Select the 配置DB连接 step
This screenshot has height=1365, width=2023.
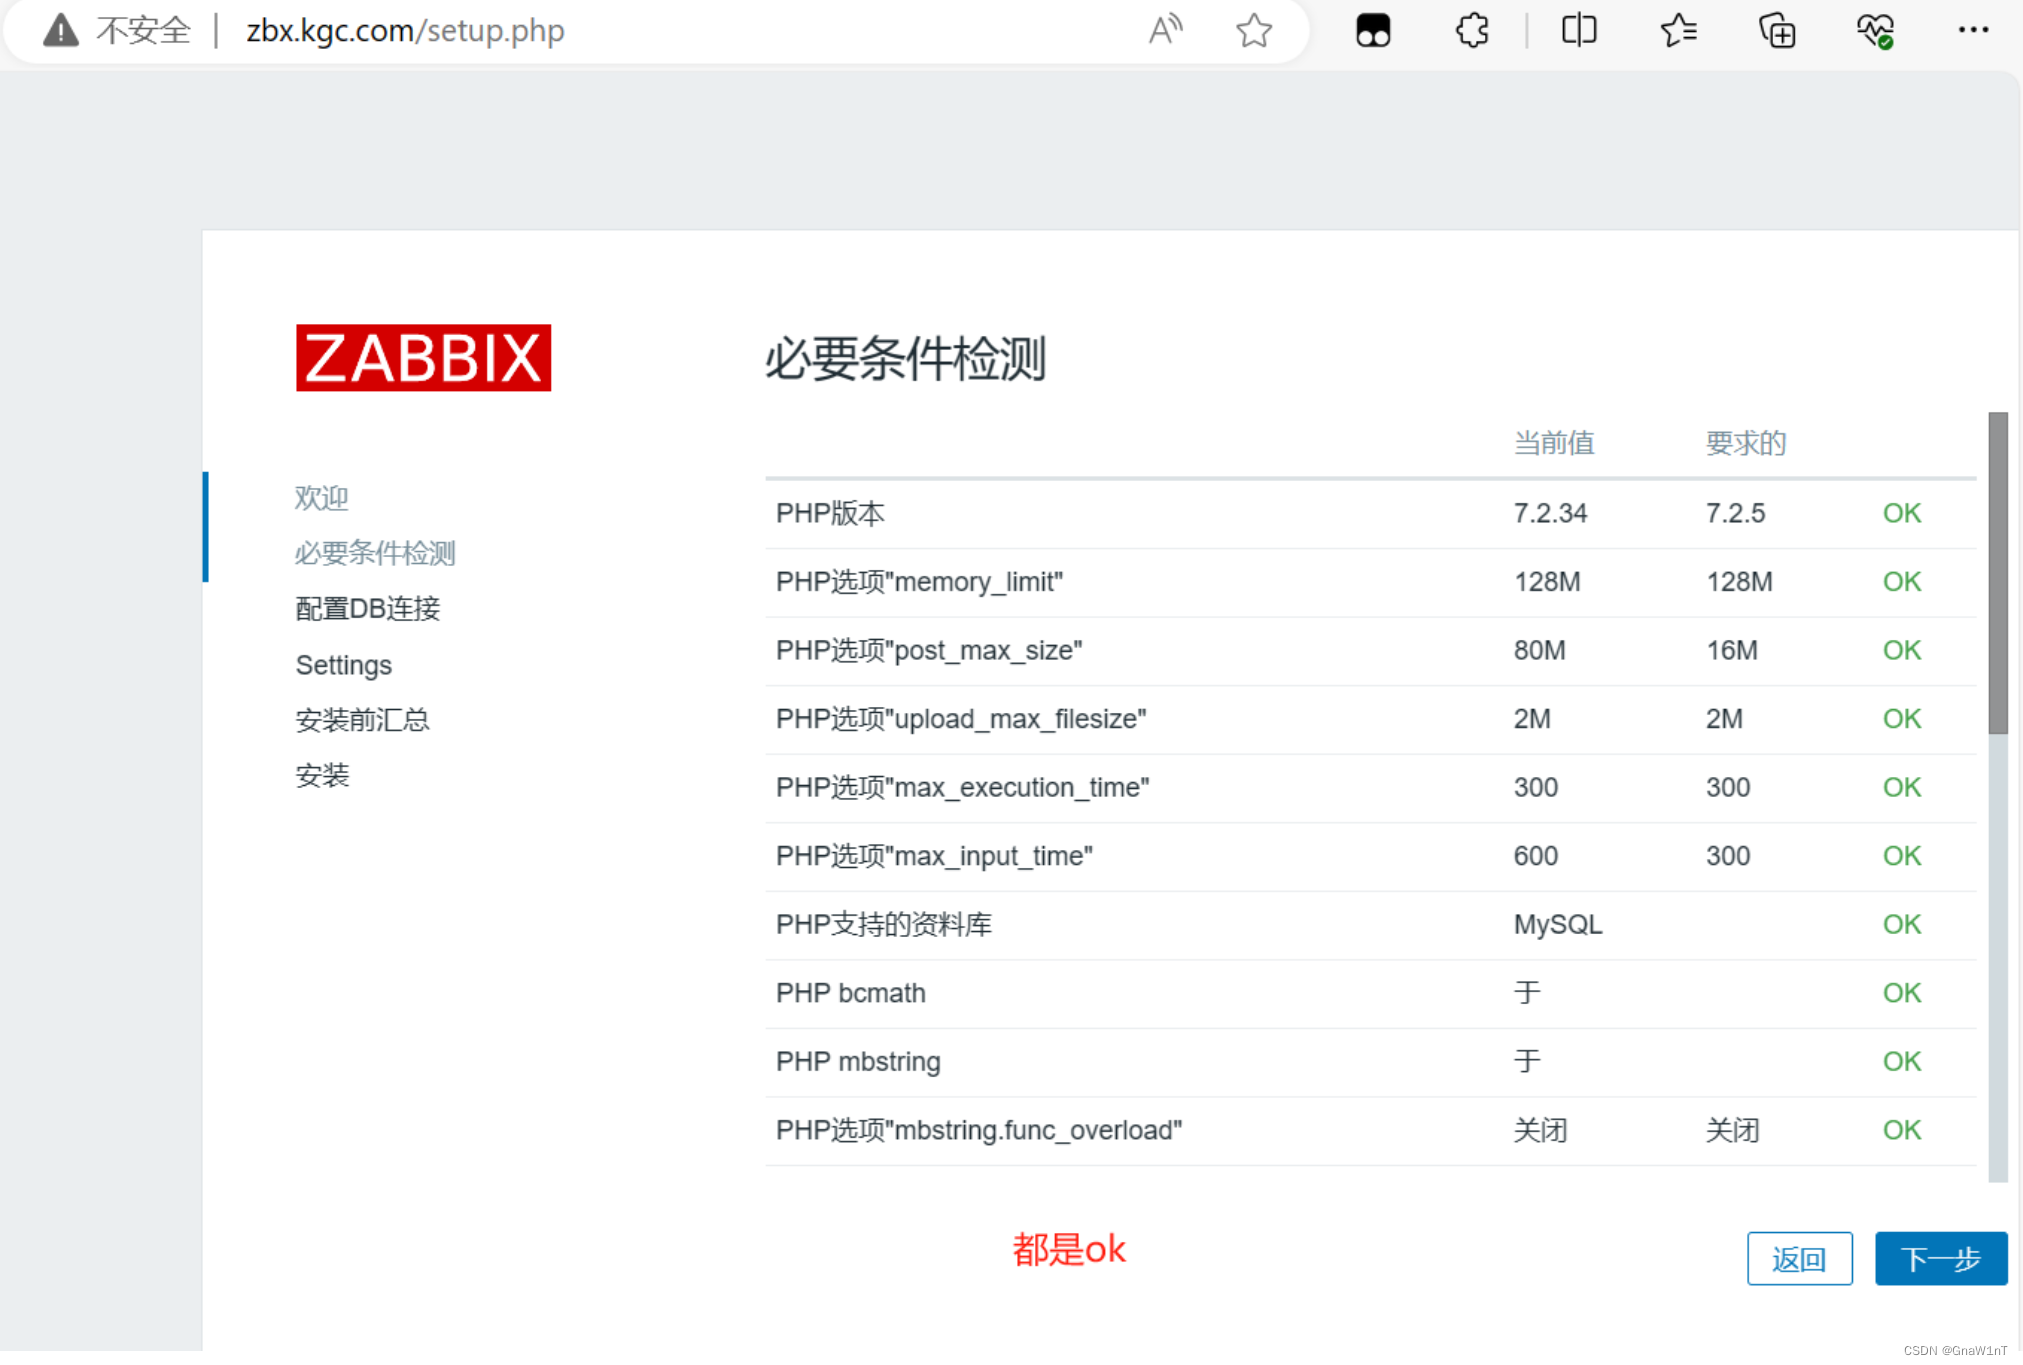[x=367, y=608]
